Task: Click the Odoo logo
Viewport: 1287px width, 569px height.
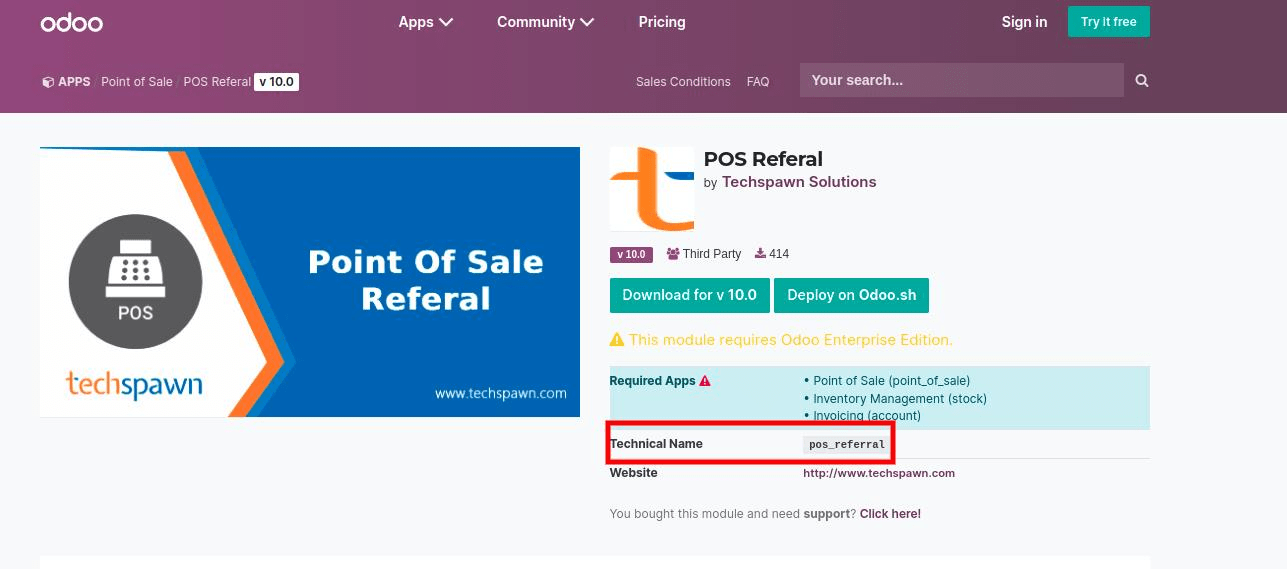Action: tap(71, 22)
